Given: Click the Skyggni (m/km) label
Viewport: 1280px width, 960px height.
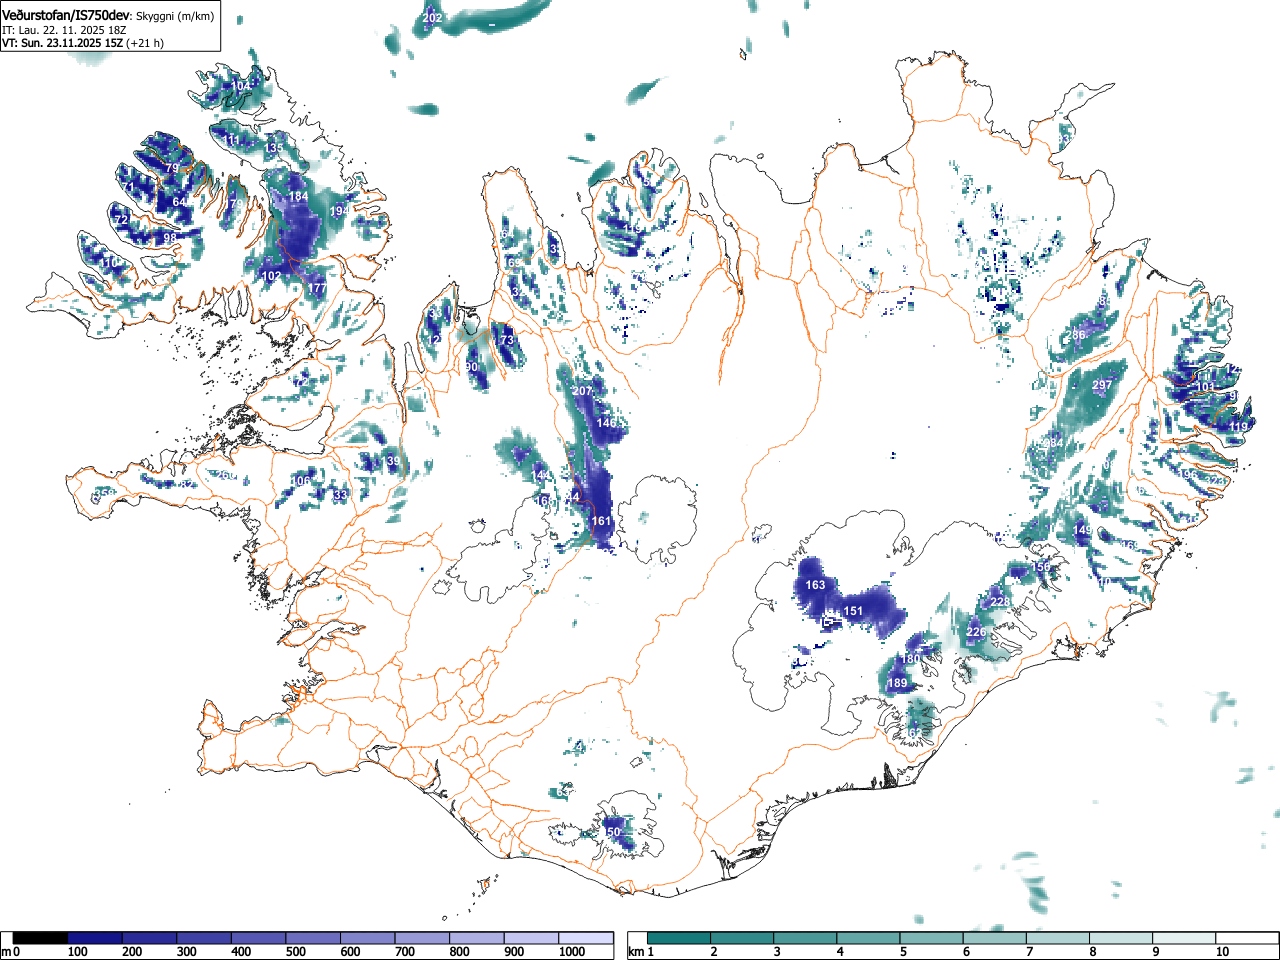Looking at the screenshot, I should pos(174,16).
